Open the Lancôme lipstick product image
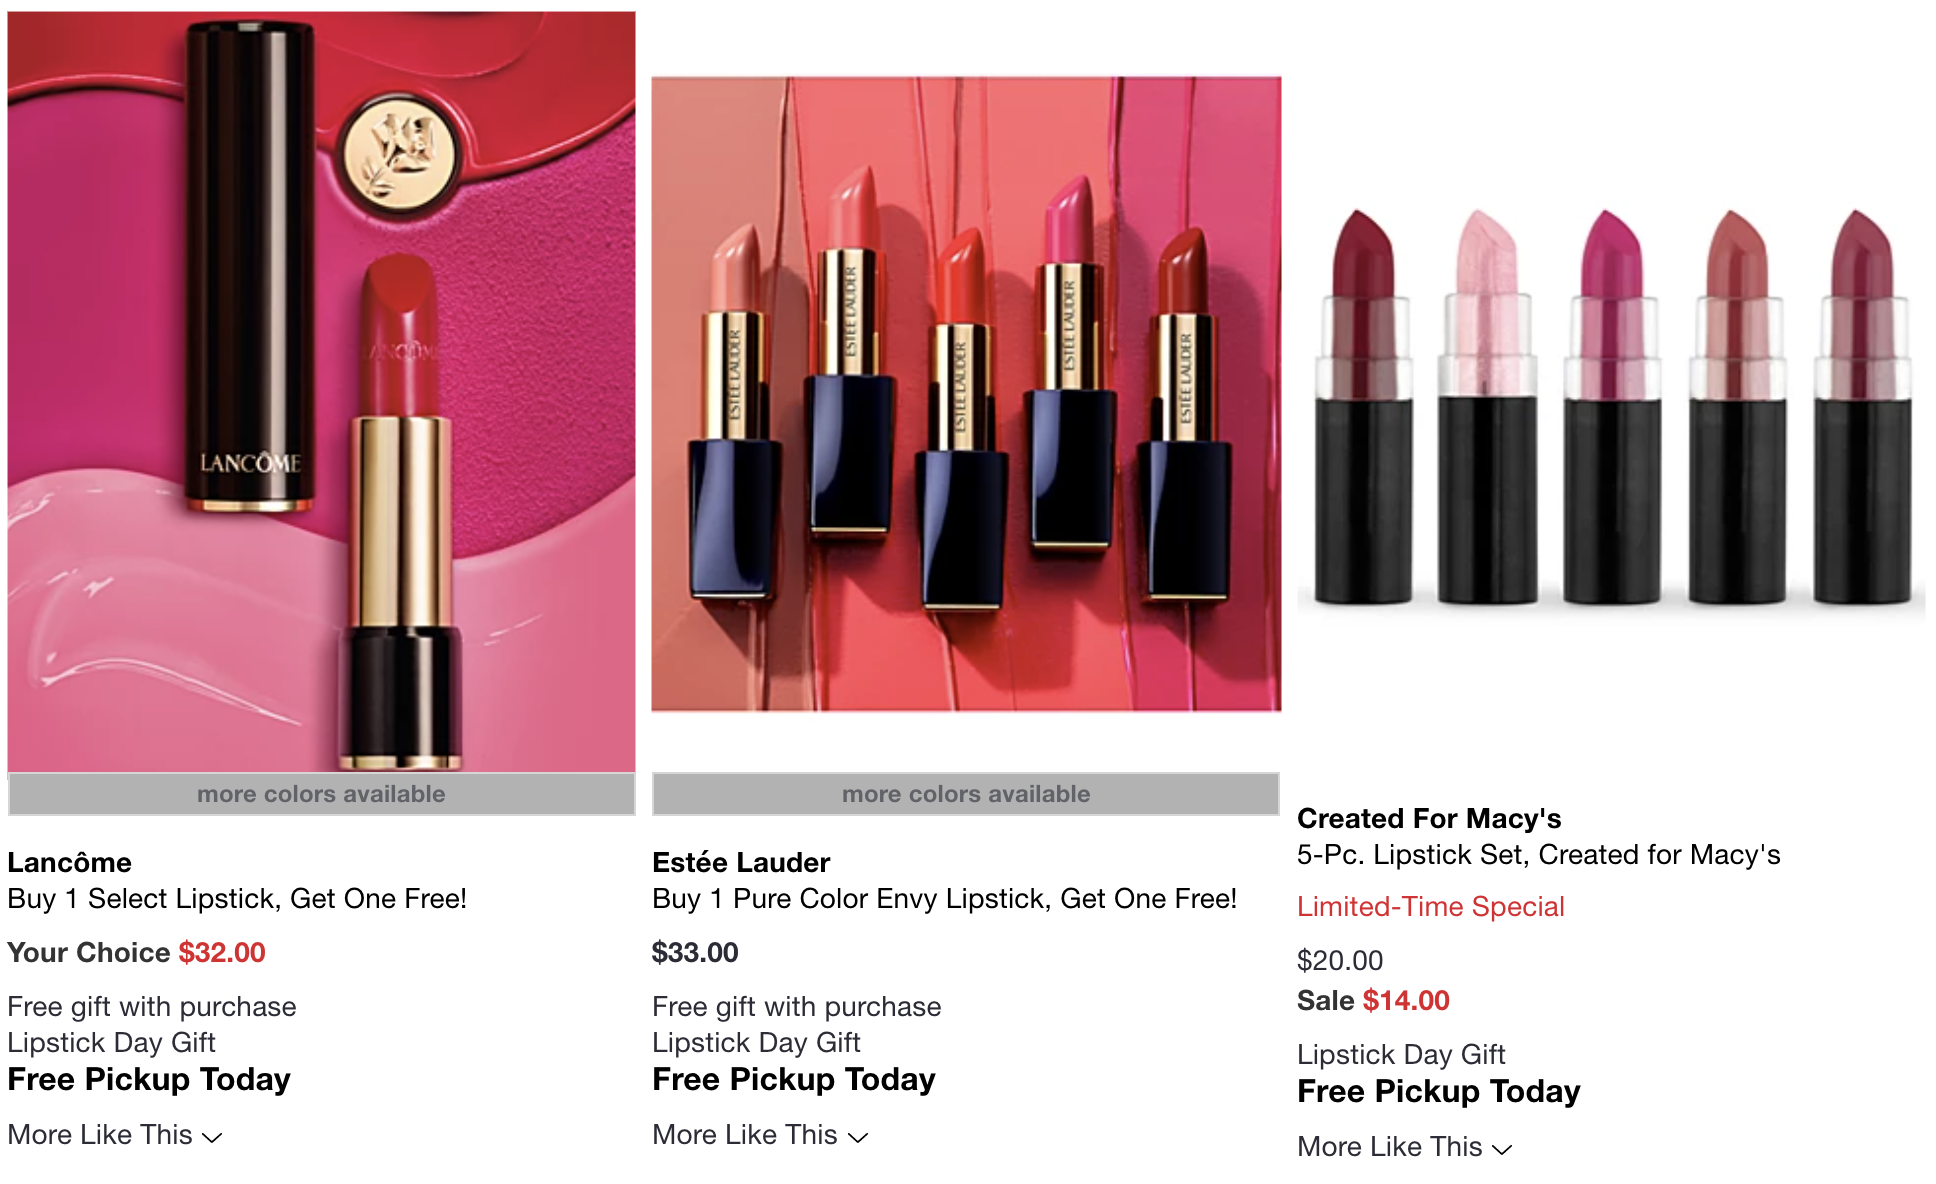 click(321, 391)
